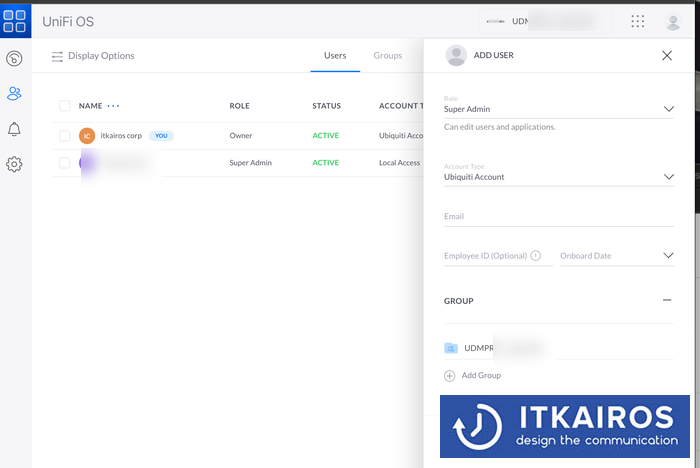The image size is (700, 468).
Task: Click the Email input field
Action: tap(558, 217)
